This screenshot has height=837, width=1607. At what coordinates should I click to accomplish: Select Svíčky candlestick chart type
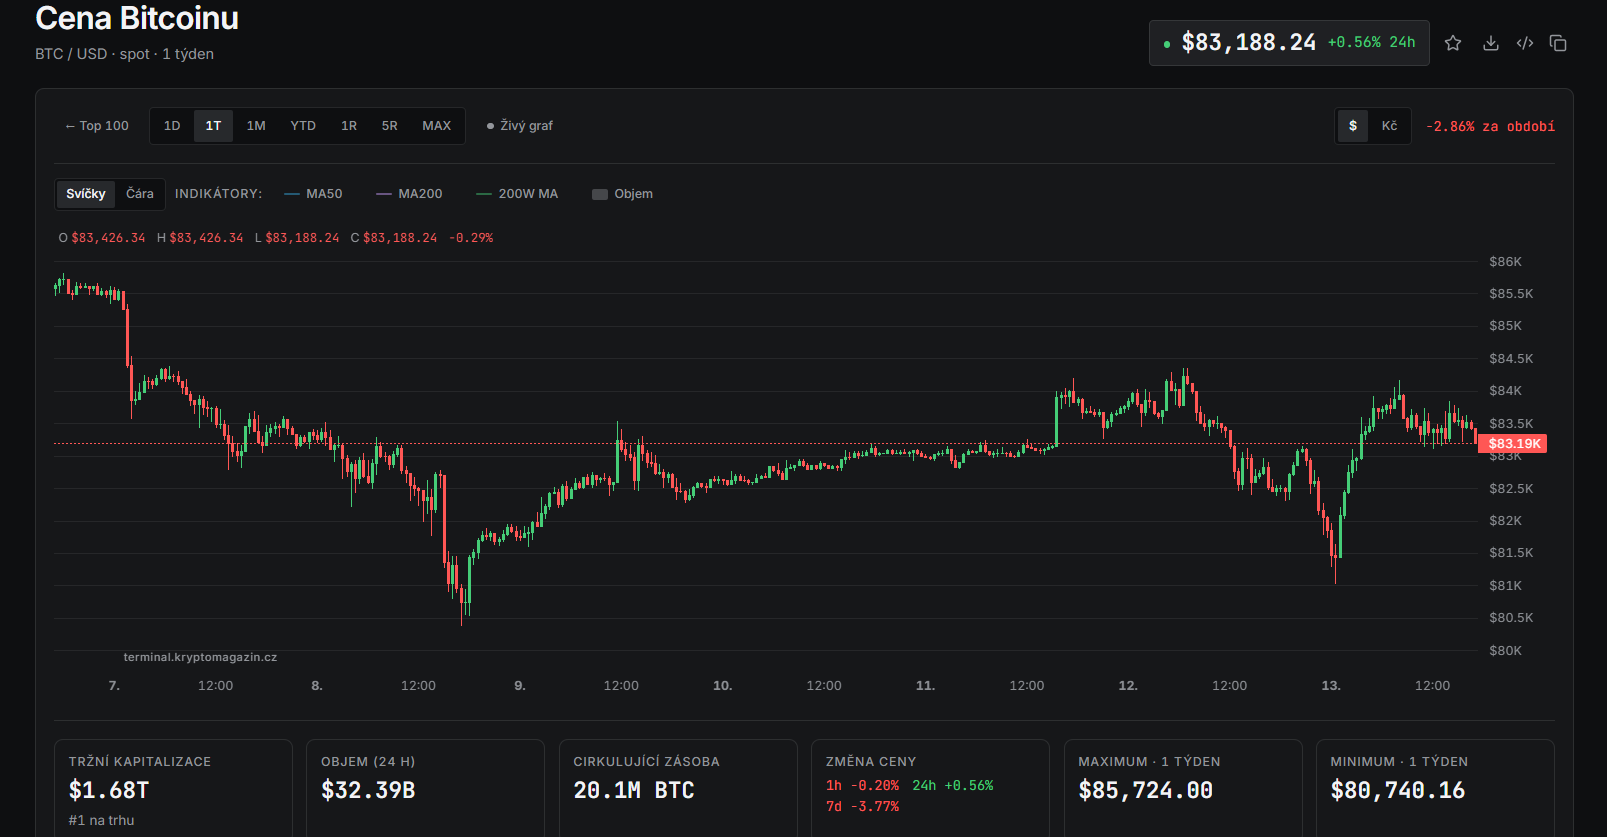click(86, 194)
